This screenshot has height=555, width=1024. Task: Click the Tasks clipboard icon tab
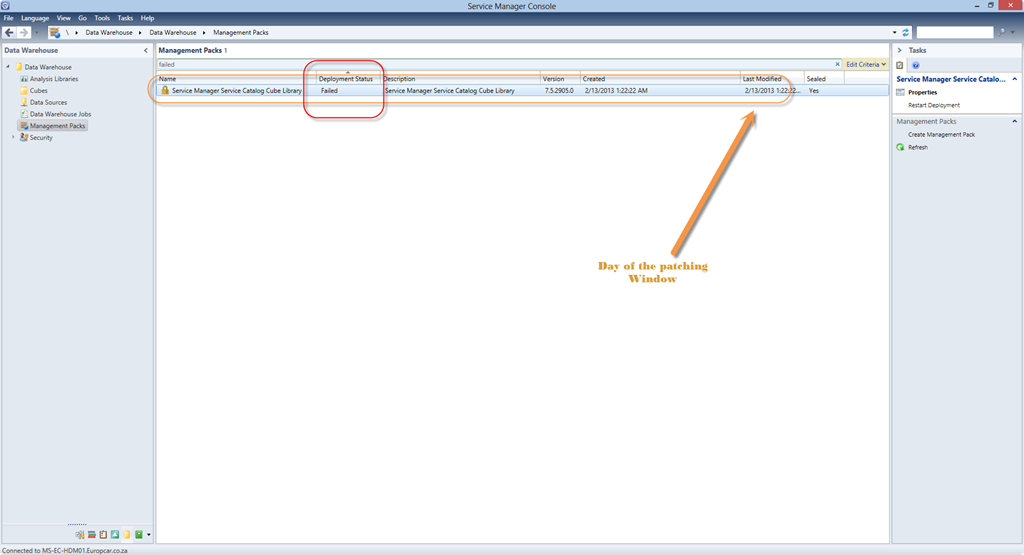[900, 65]
